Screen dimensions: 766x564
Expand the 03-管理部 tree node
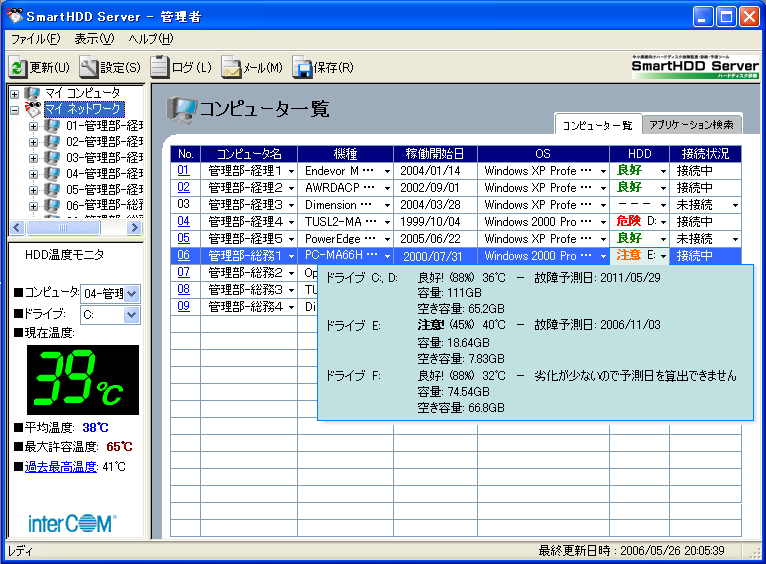coord(33,158)
